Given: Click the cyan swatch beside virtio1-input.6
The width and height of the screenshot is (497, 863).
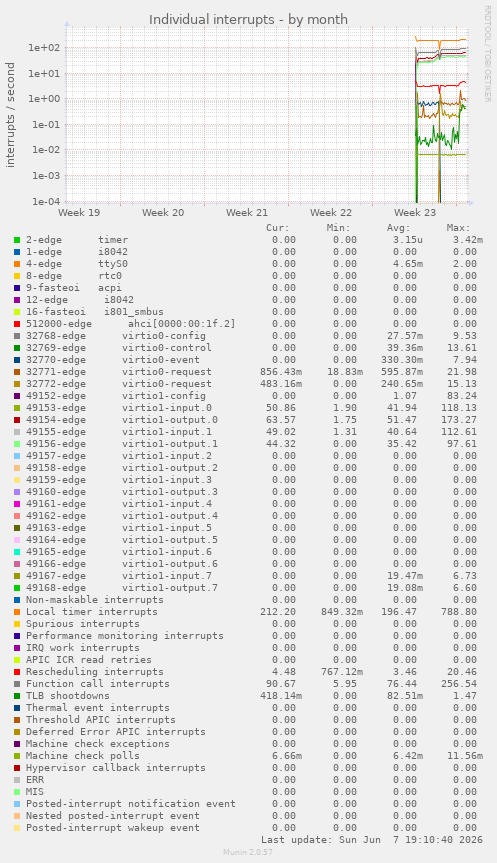Looking at the screenshot, I should [x=17, y=552].
